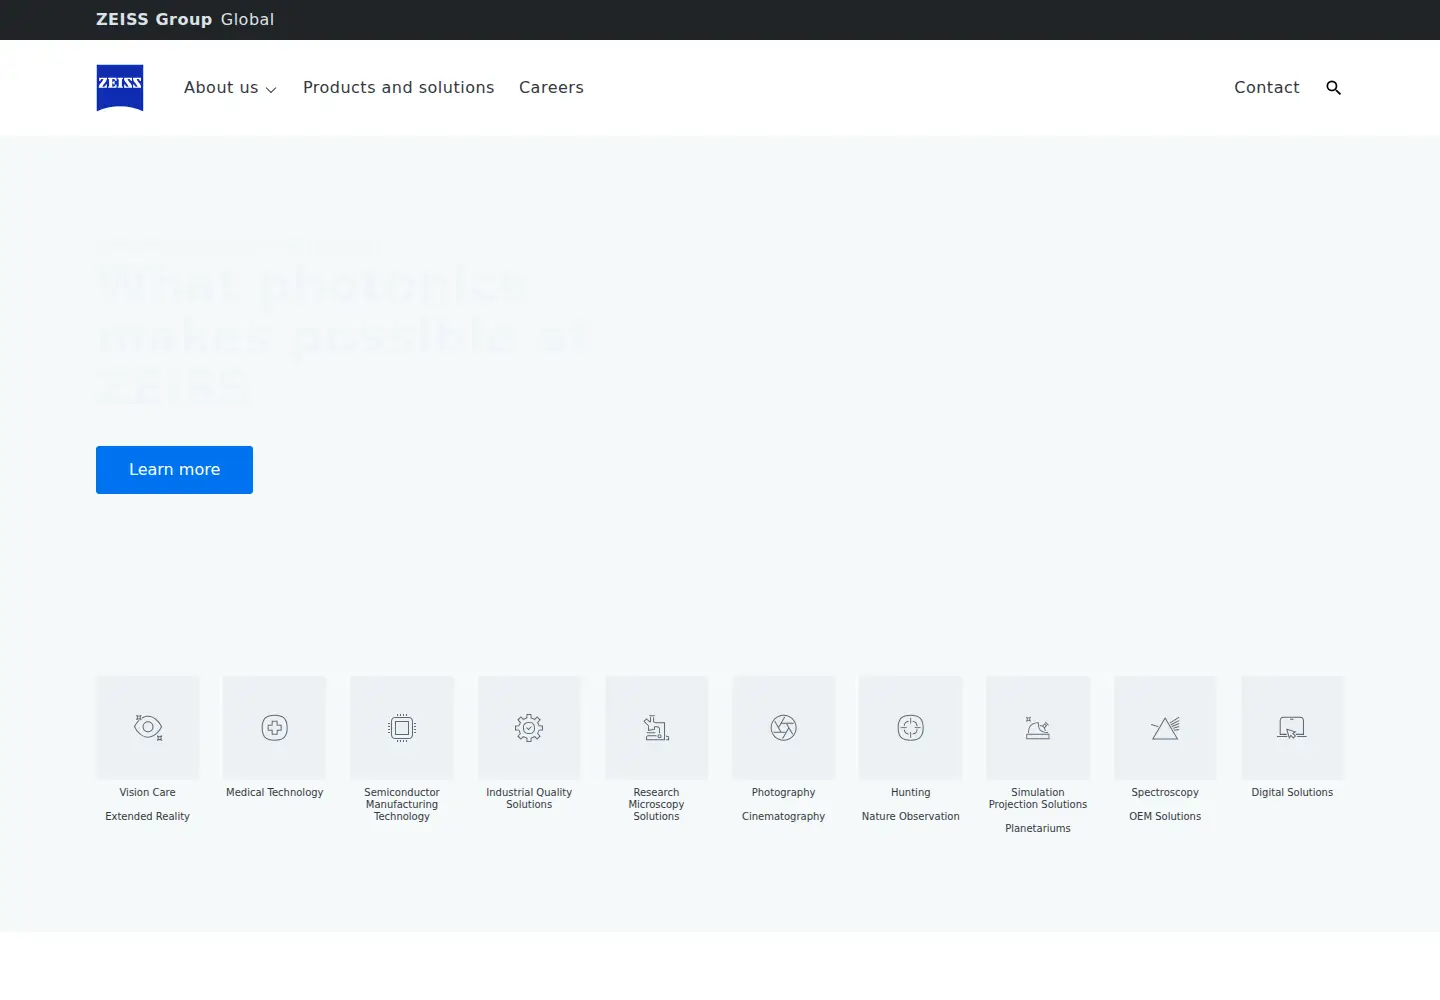Select the Simulation Projection planetarium icon
The height and width of the screenshot is (1000, 1440).
coord(1038,728)
